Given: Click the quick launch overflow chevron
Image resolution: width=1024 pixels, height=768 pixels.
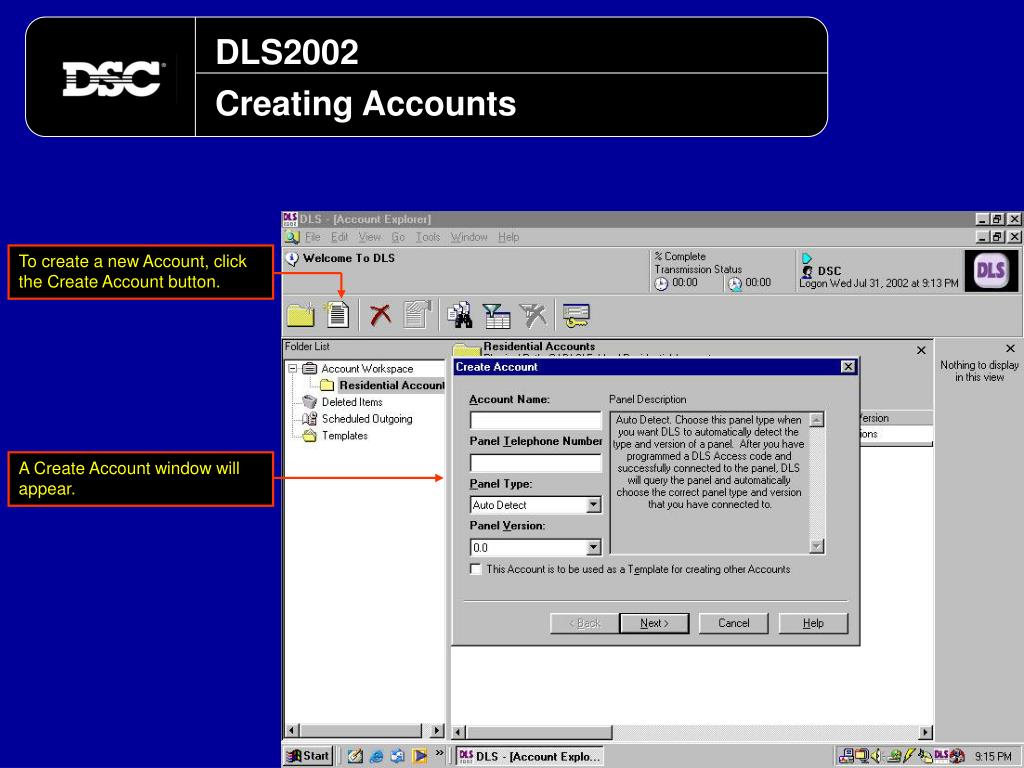Looking at the screenshot, I should (440, 753).
